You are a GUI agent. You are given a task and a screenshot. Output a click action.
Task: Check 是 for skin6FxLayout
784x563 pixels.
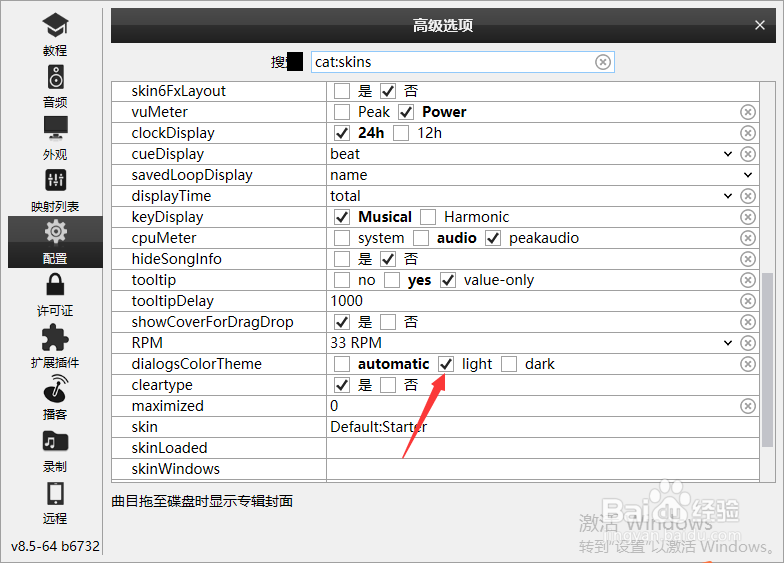(342, 91)
